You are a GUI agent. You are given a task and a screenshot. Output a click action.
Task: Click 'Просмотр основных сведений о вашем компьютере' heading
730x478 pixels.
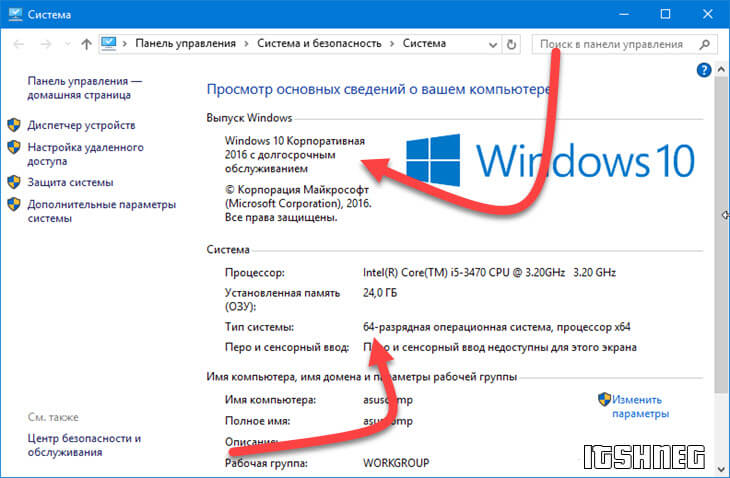pyautogui.click(x=379, y=89)
